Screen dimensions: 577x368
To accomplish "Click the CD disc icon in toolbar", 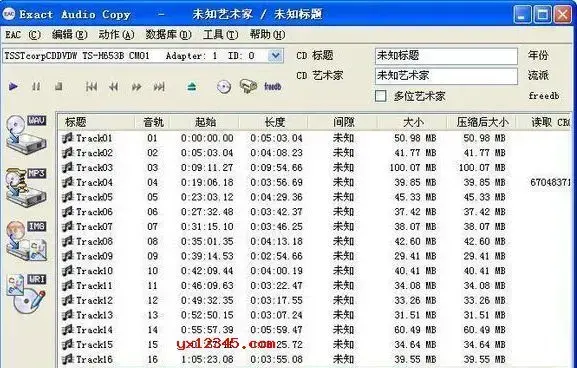I will pos(224,87).
